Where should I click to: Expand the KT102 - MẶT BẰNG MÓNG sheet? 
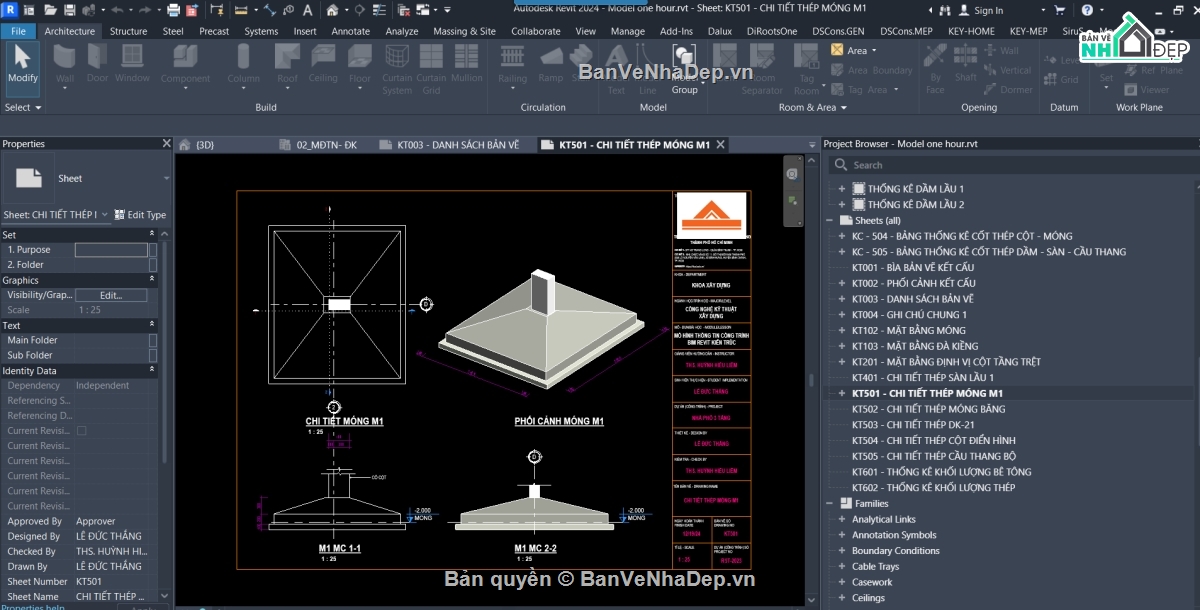click(841, 330)
